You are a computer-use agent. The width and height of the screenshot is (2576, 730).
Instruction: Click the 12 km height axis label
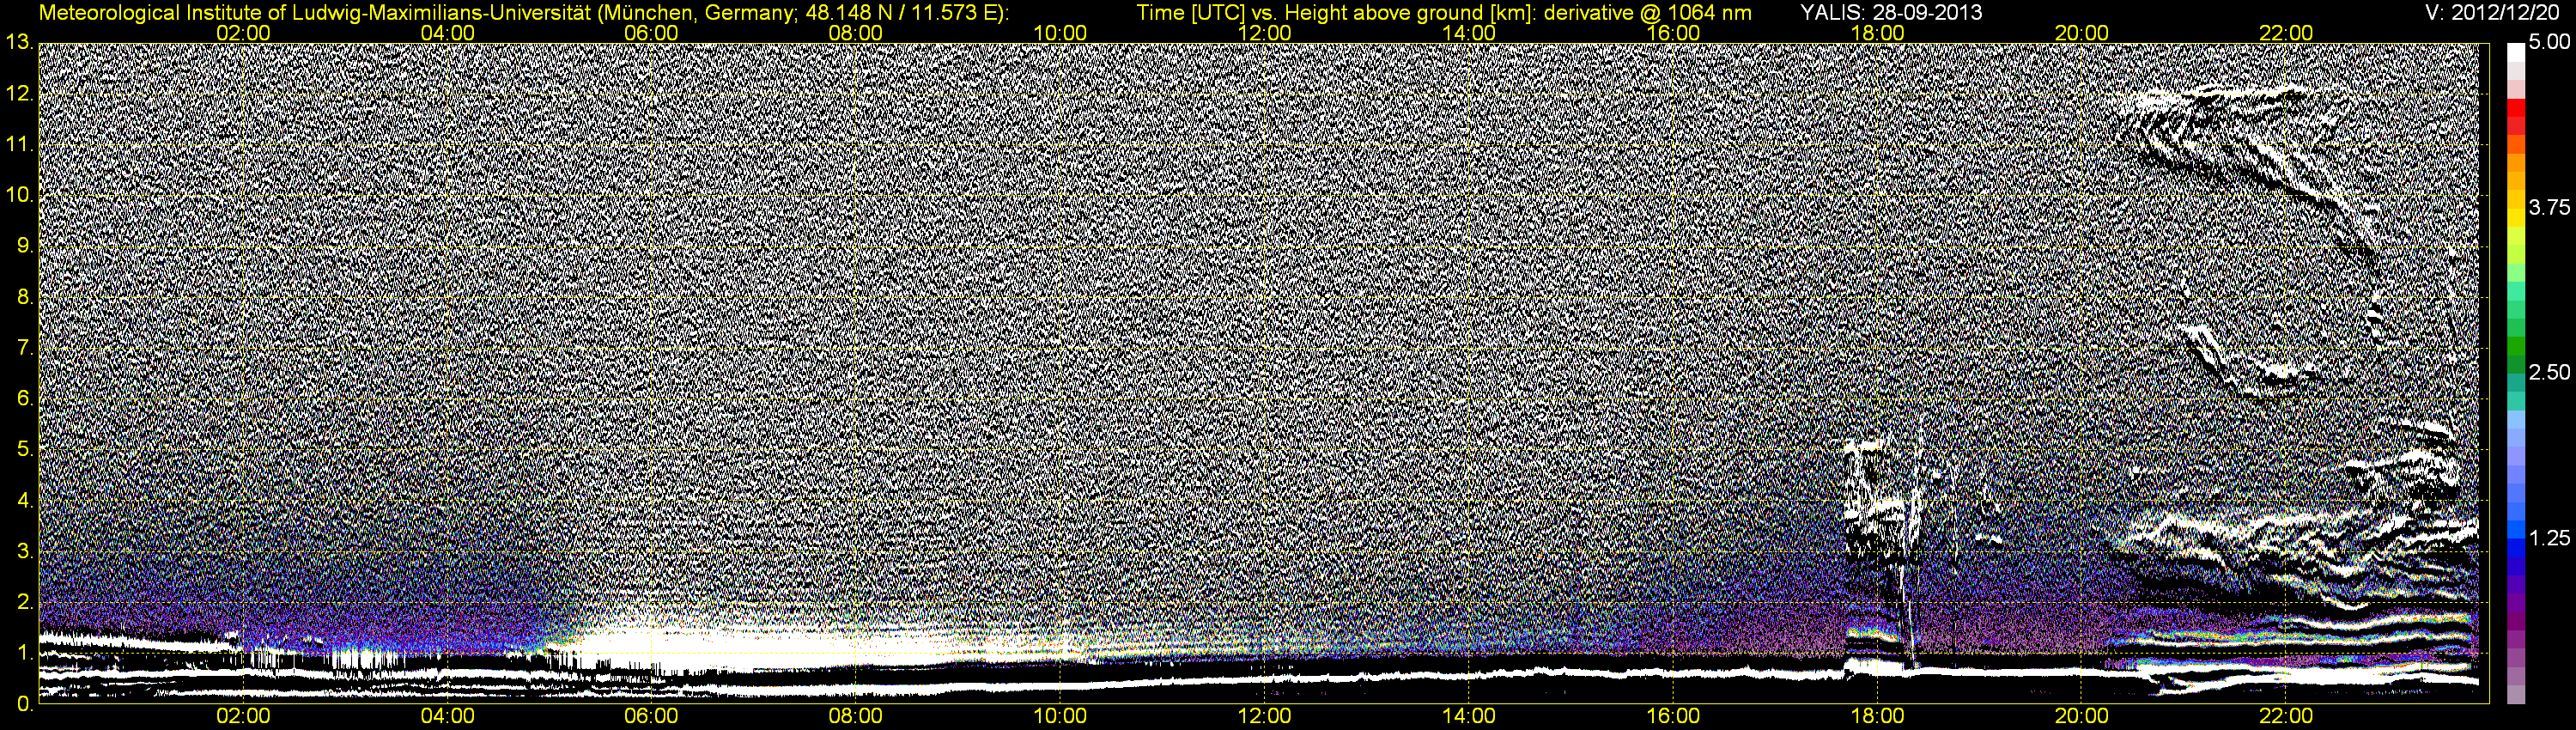[18, 94]
